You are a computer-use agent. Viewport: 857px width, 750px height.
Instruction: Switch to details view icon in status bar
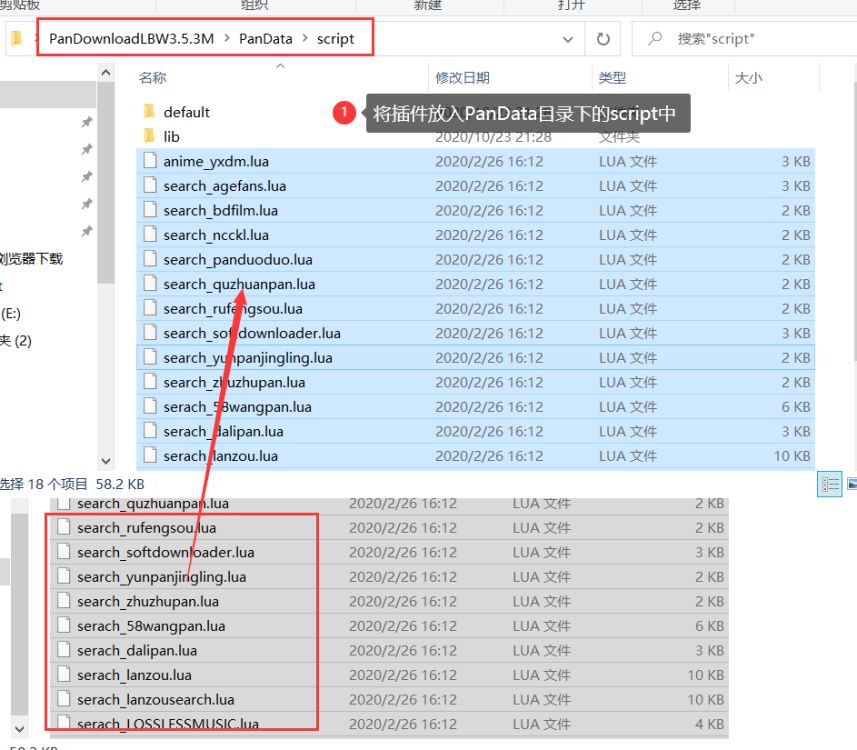(x=830, y=484)
